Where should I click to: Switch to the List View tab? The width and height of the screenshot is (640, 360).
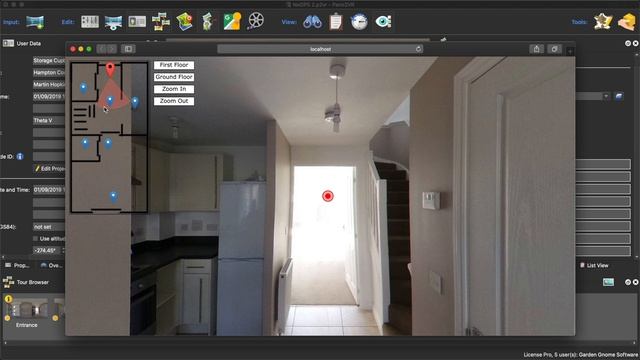click(594, 265)
